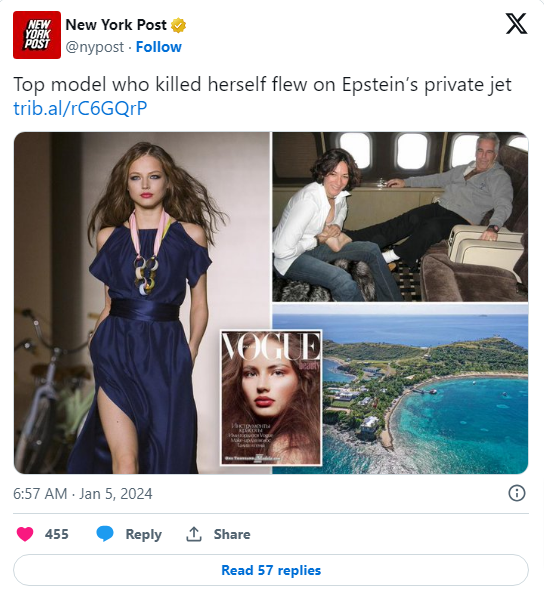Open the @nypost handle
Viewport: 544px width, 595px height.
point(94,47)
